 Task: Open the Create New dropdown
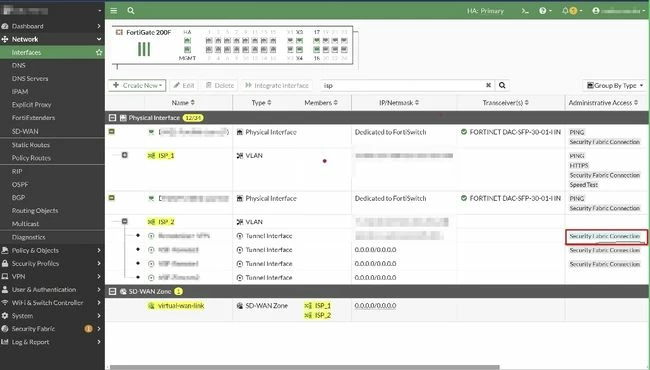coord(137,85)
